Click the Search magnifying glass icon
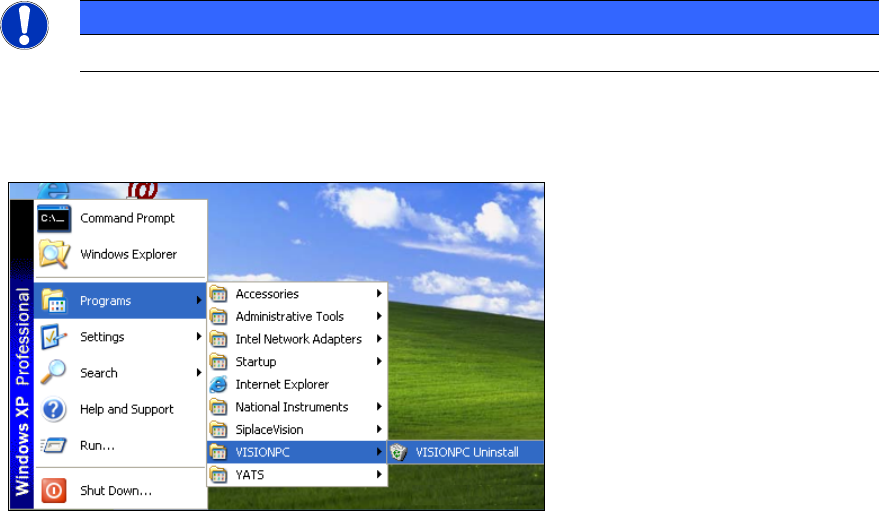Viewport: 879px width, 511px height. click(54, 373)
